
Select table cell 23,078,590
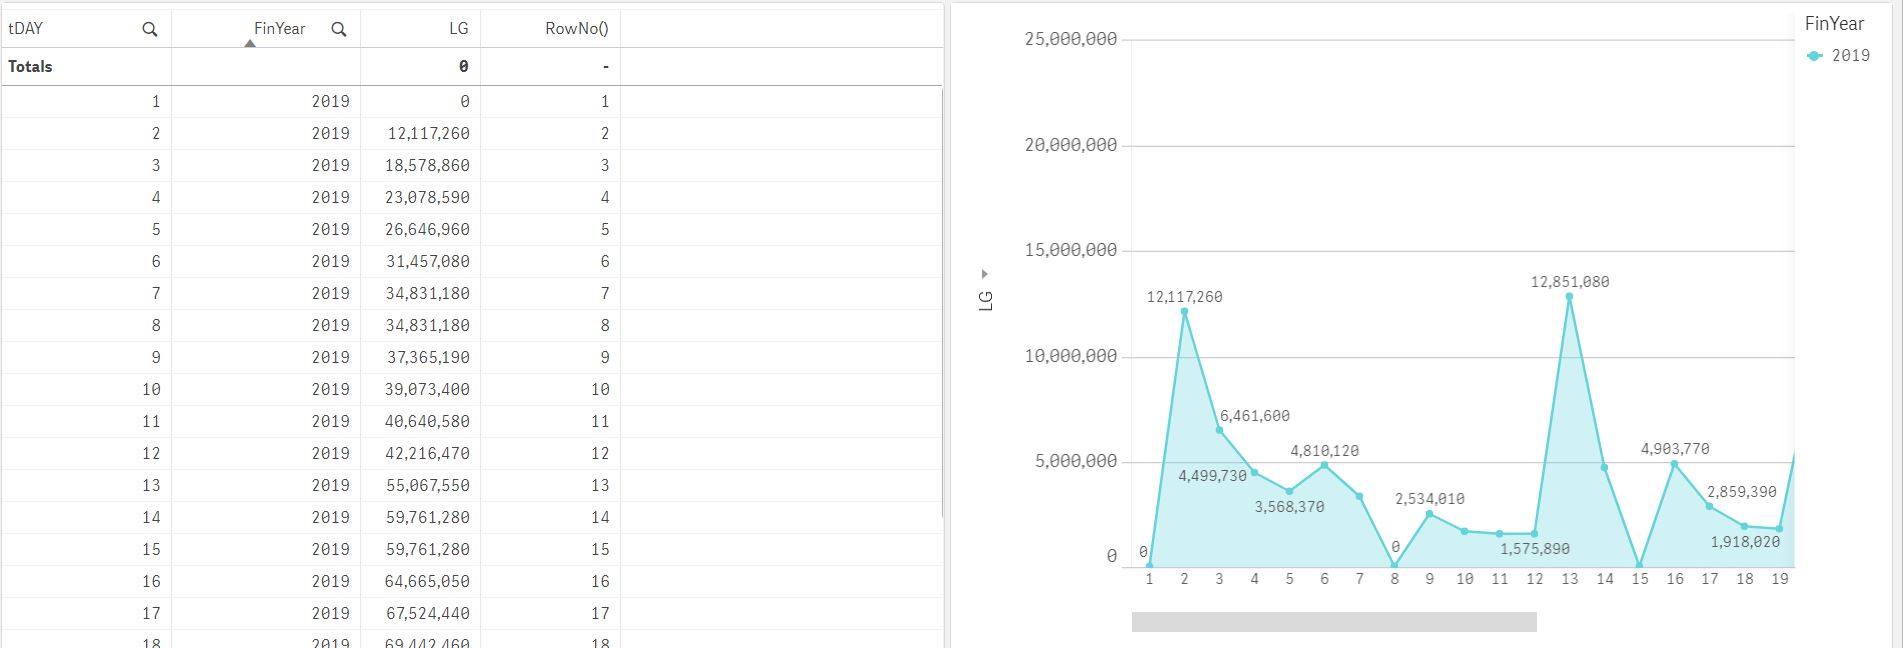click(x=427, y=197)
